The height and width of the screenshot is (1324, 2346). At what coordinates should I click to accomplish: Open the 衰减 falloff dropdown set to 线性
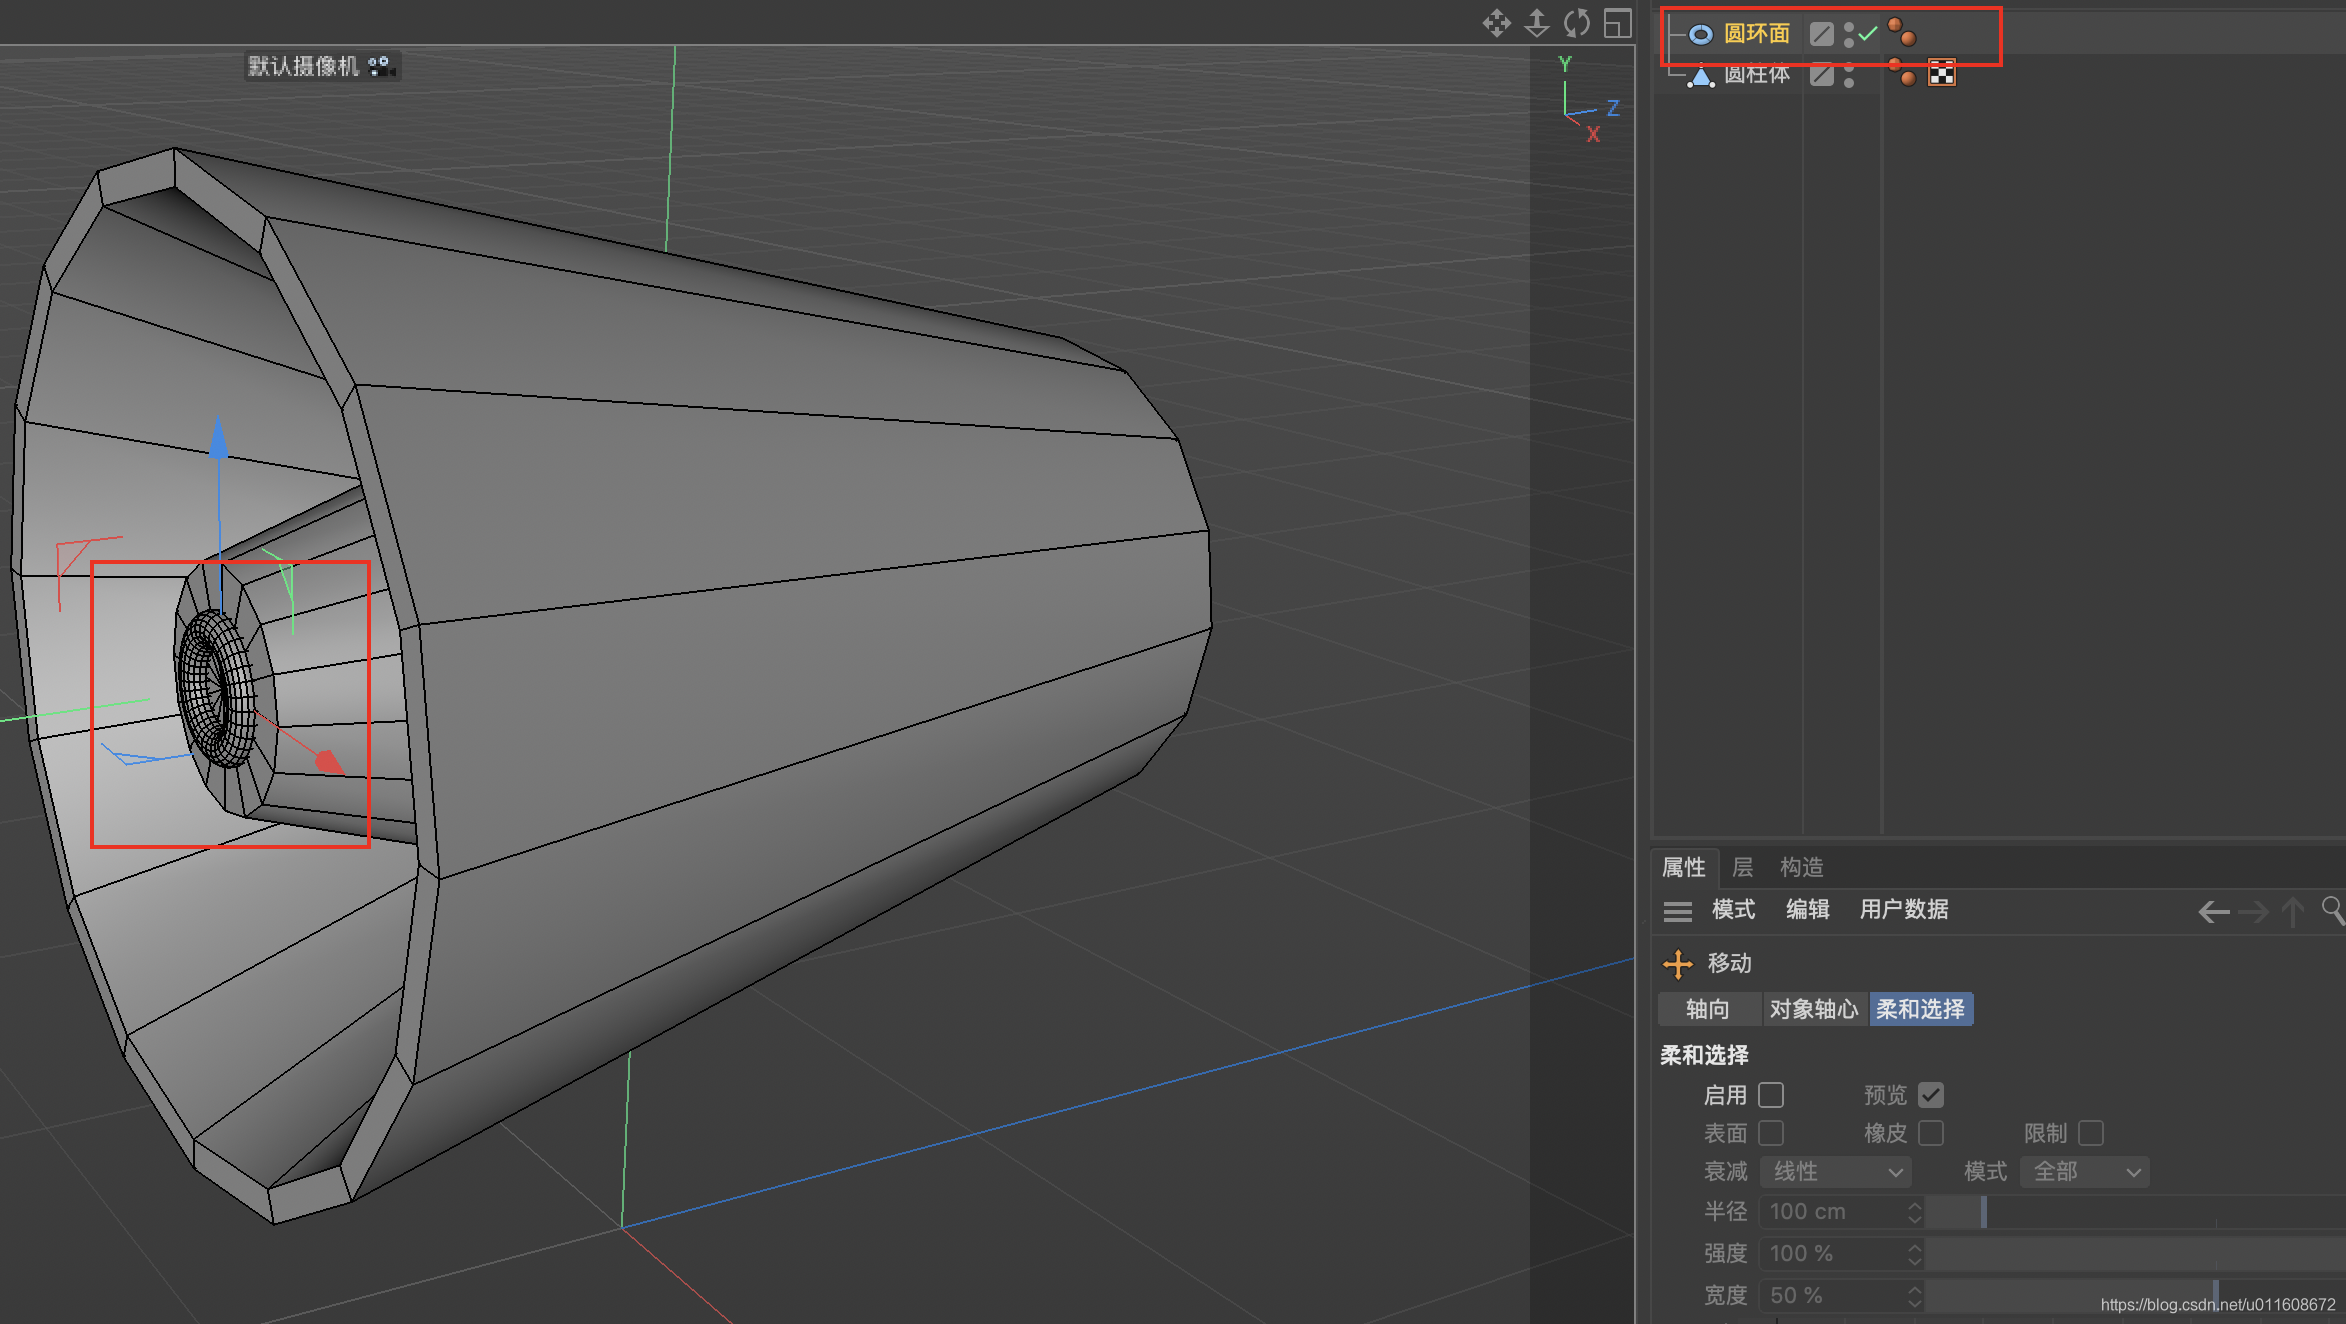click(1836, 1171)
